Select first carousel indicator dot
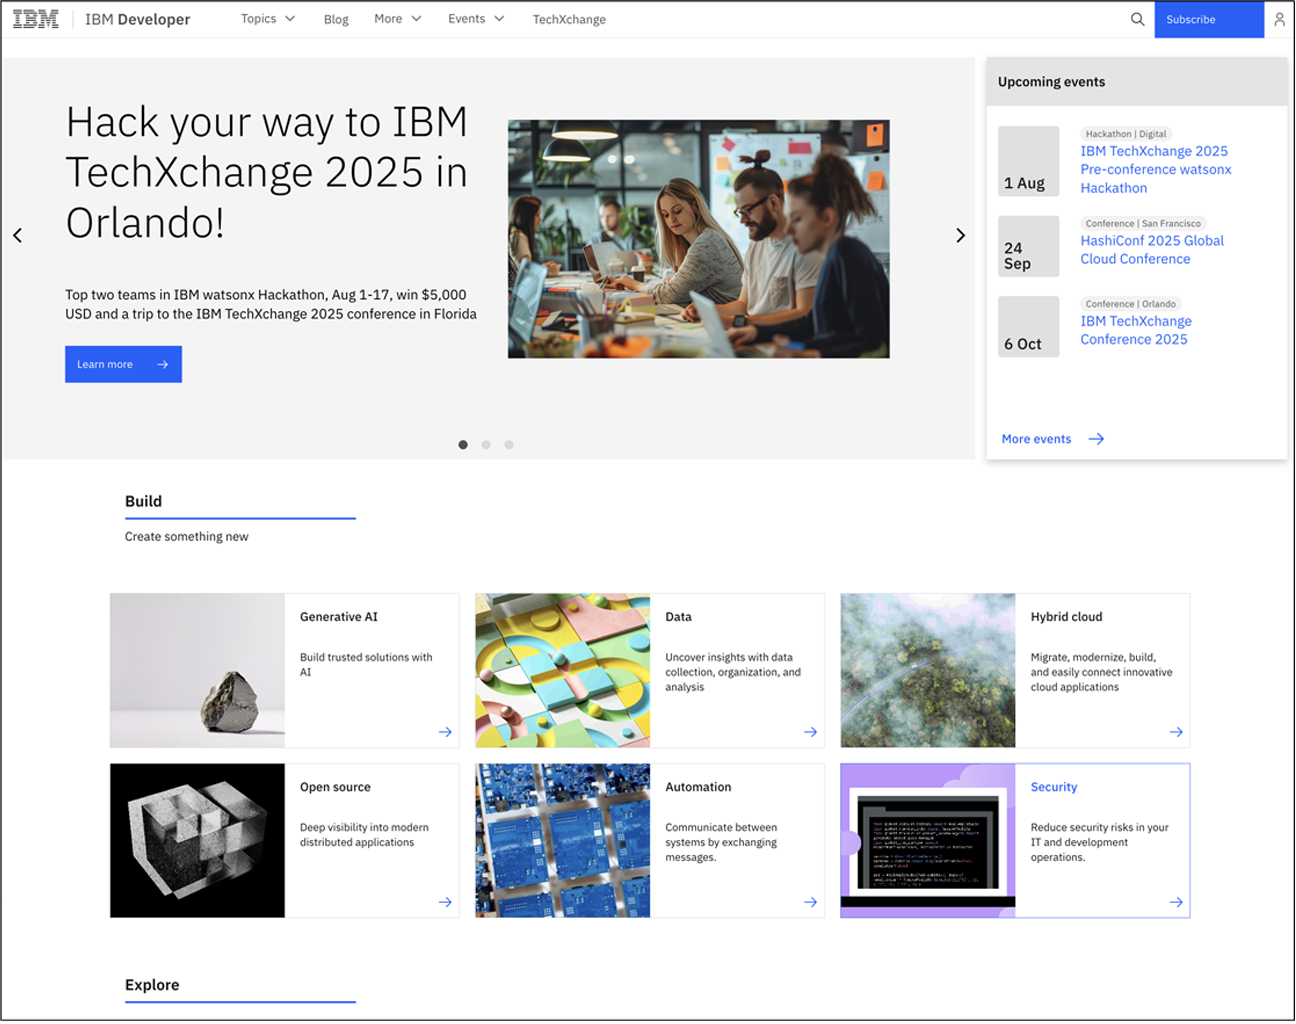This screenshot has height=1024, width=1296. coord(463,445)
